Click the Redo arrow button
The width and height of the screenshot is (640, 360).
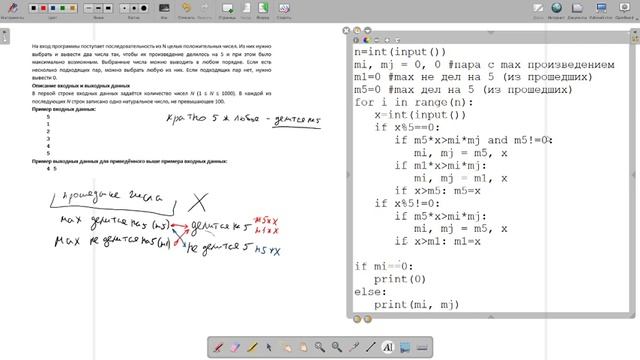tap(204, 8)
